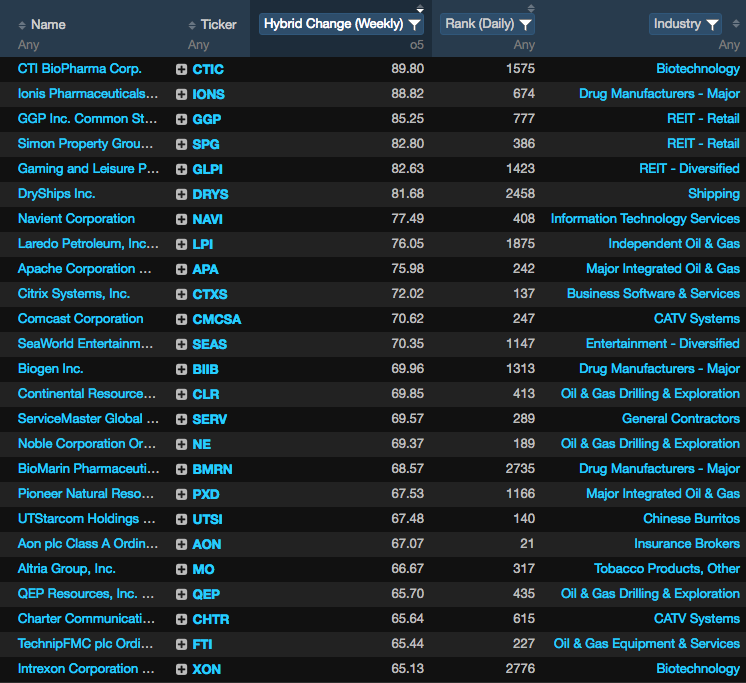Click Tobacco Products, Other industry link
This screenshot has width=746, height=683.
coord(667,568)
